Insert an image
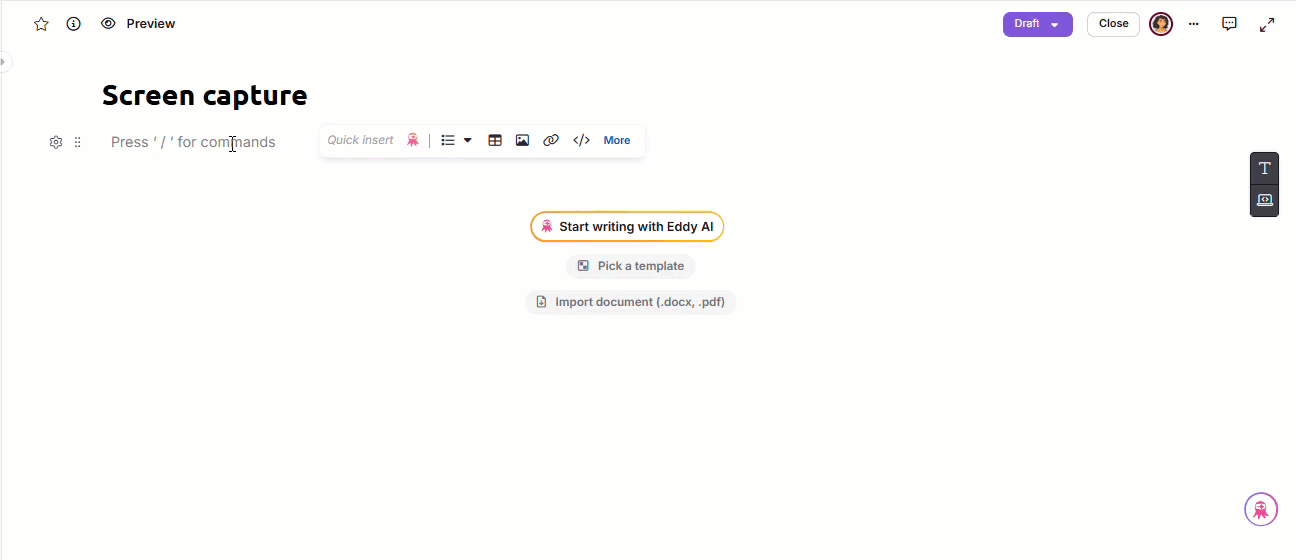The image size is (1296, 560). click(522, 141)
